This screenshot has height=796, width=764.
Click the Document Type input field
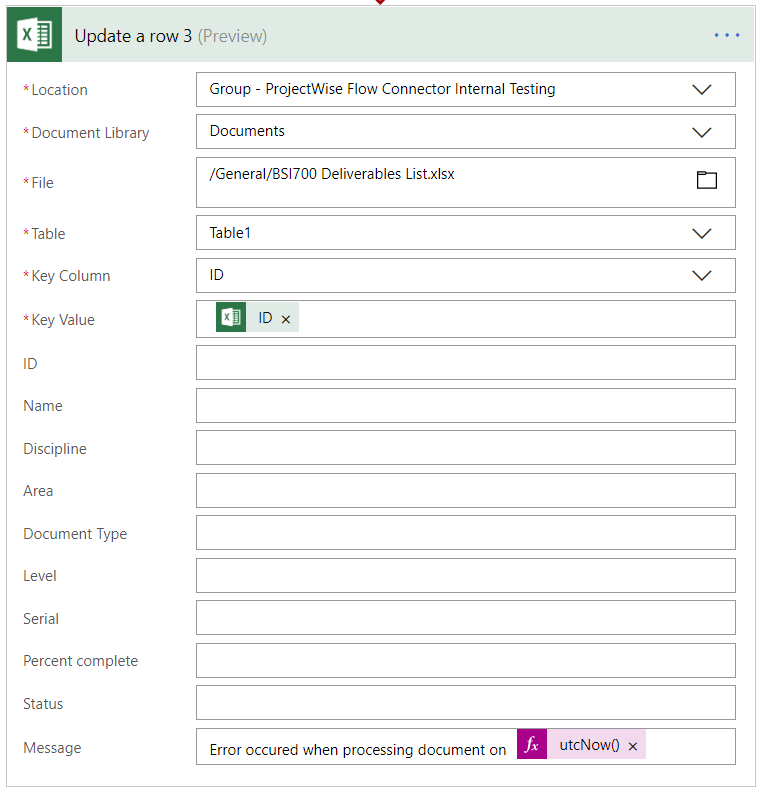466,533
